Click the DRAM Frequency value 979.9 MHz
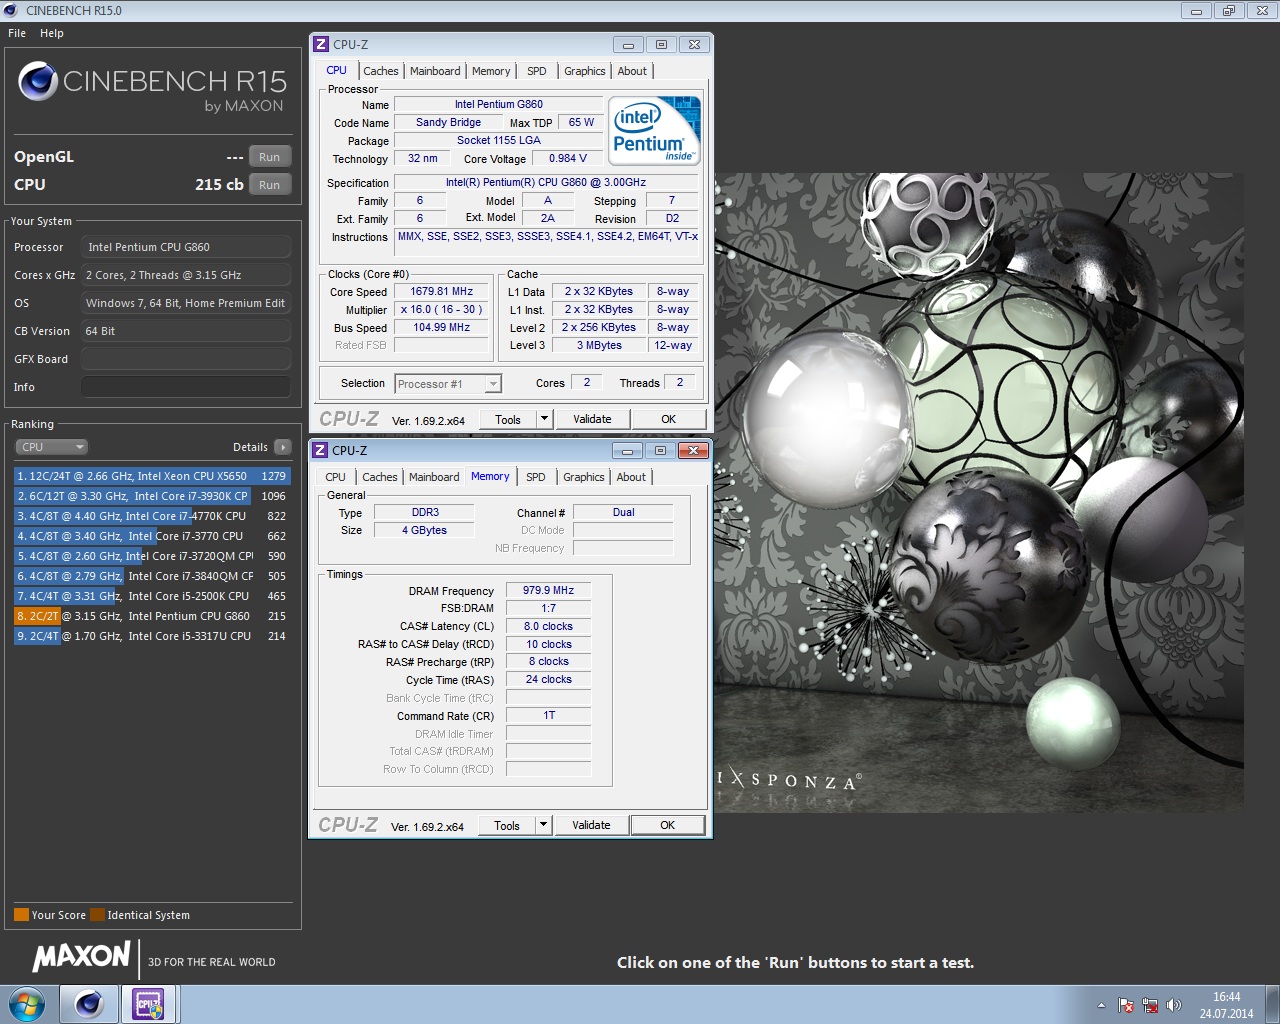The image size is (1280, 1024). 549,591
